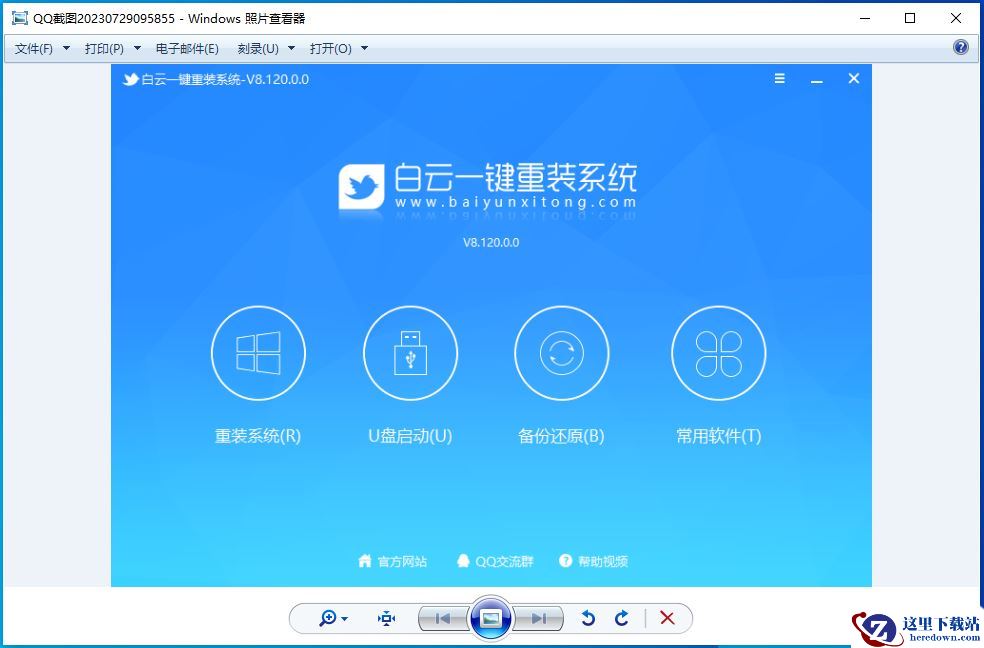Screen dimensions: 984x648
Task: Click the question mark icon beside 帮助视频
Action: [x=565, y=561]
